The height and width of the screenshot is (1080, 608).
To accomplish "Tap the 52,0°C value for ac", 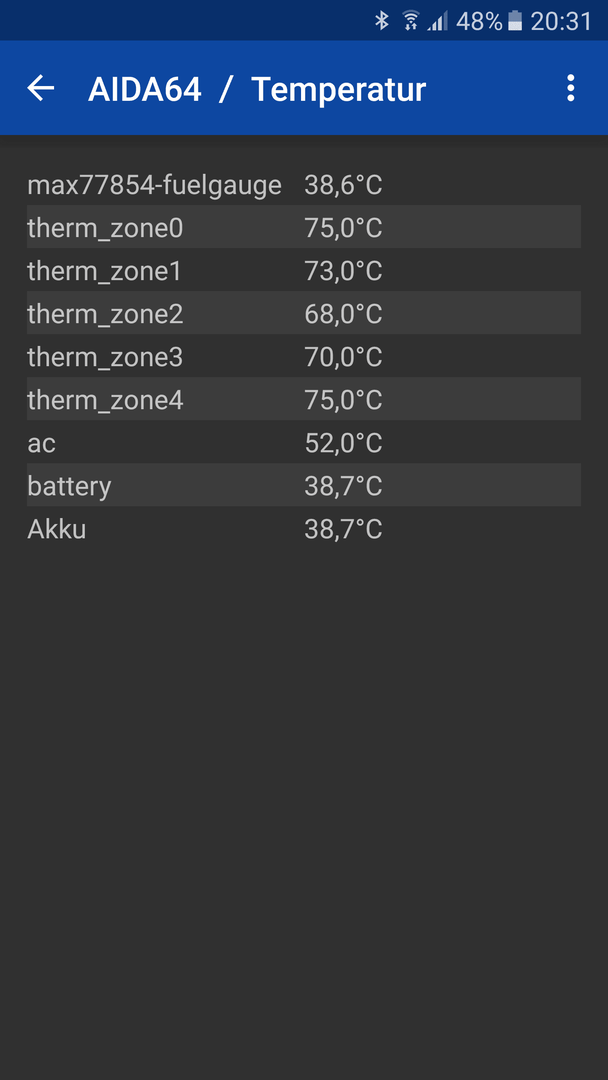I will coord(343,443).
